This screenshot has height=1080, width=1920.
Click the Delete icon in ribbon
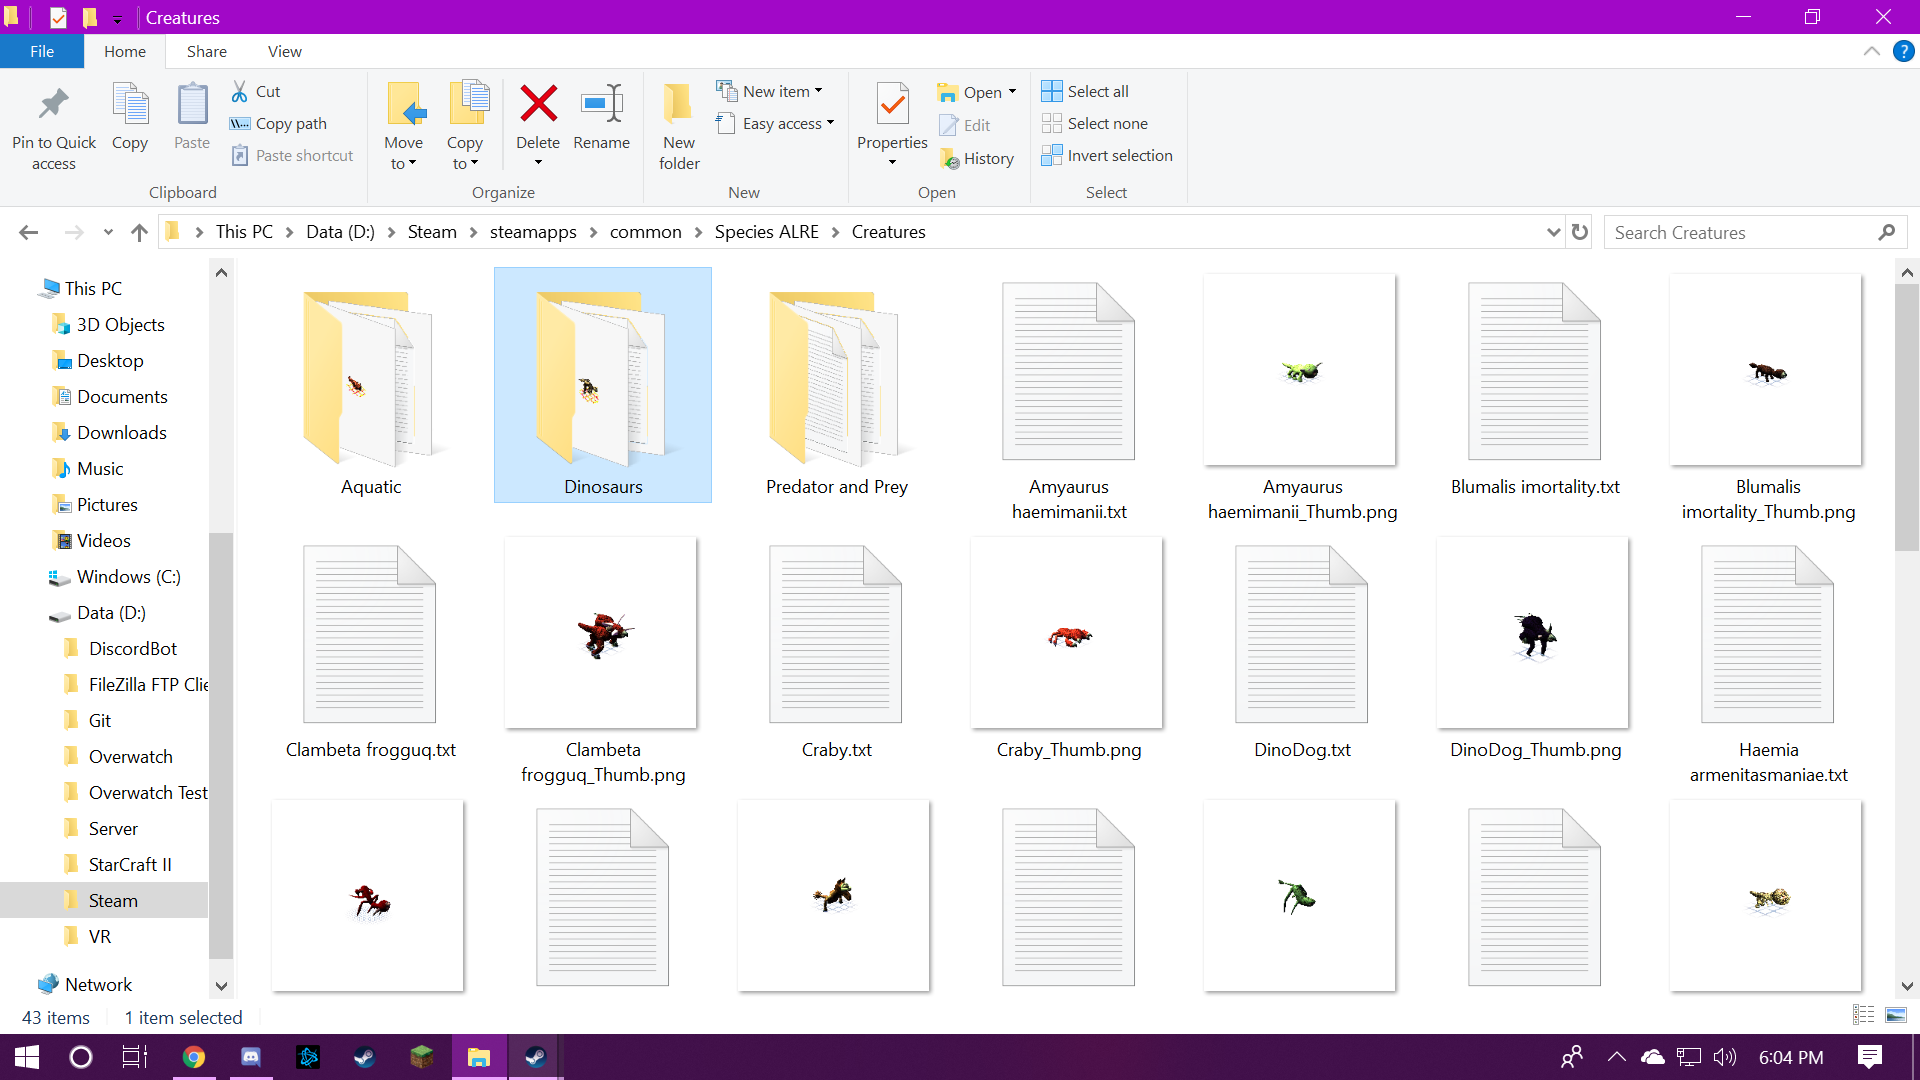point(538,105)
